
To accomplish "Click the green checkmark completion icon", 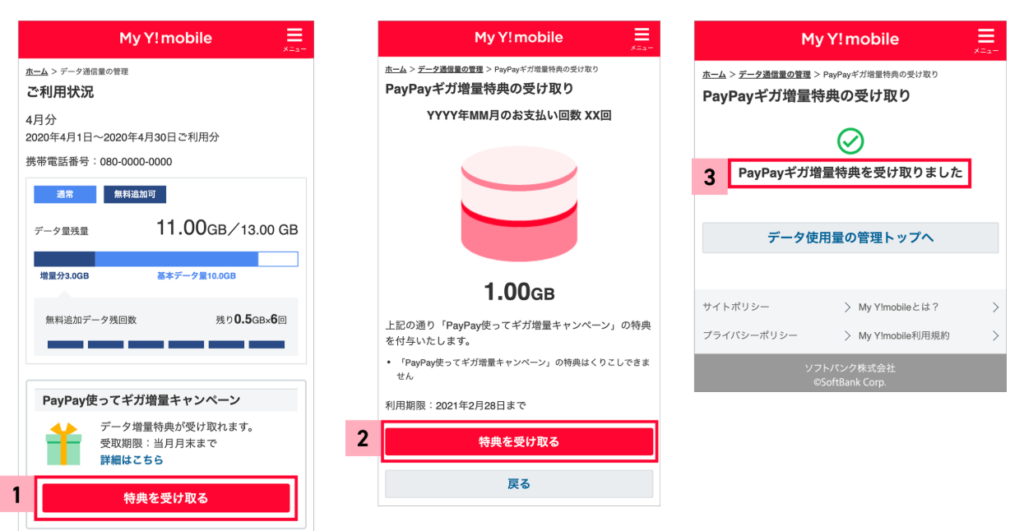I will pyautogui.click(x=850, y=141).
